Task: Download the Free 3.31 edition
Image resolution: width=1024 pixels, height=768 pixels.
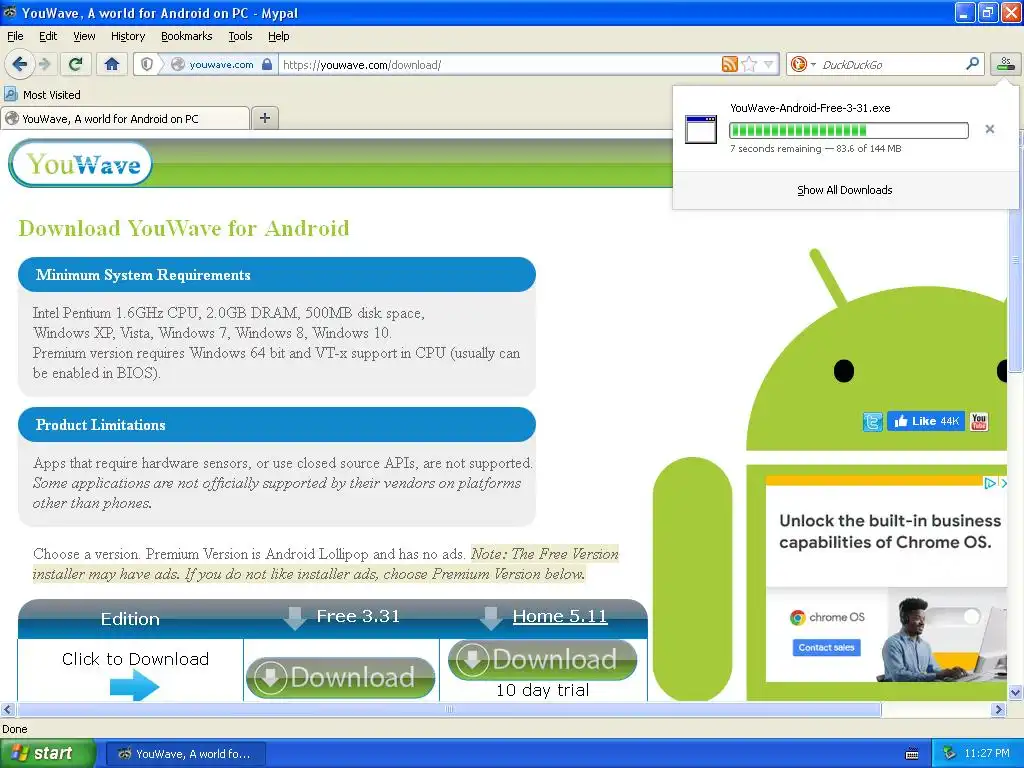Action: pos(340,677)
